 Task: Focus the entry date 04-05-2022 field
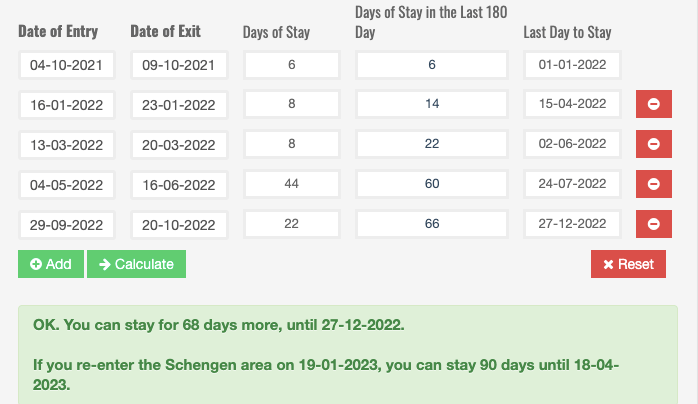click(x=67, y=184)
